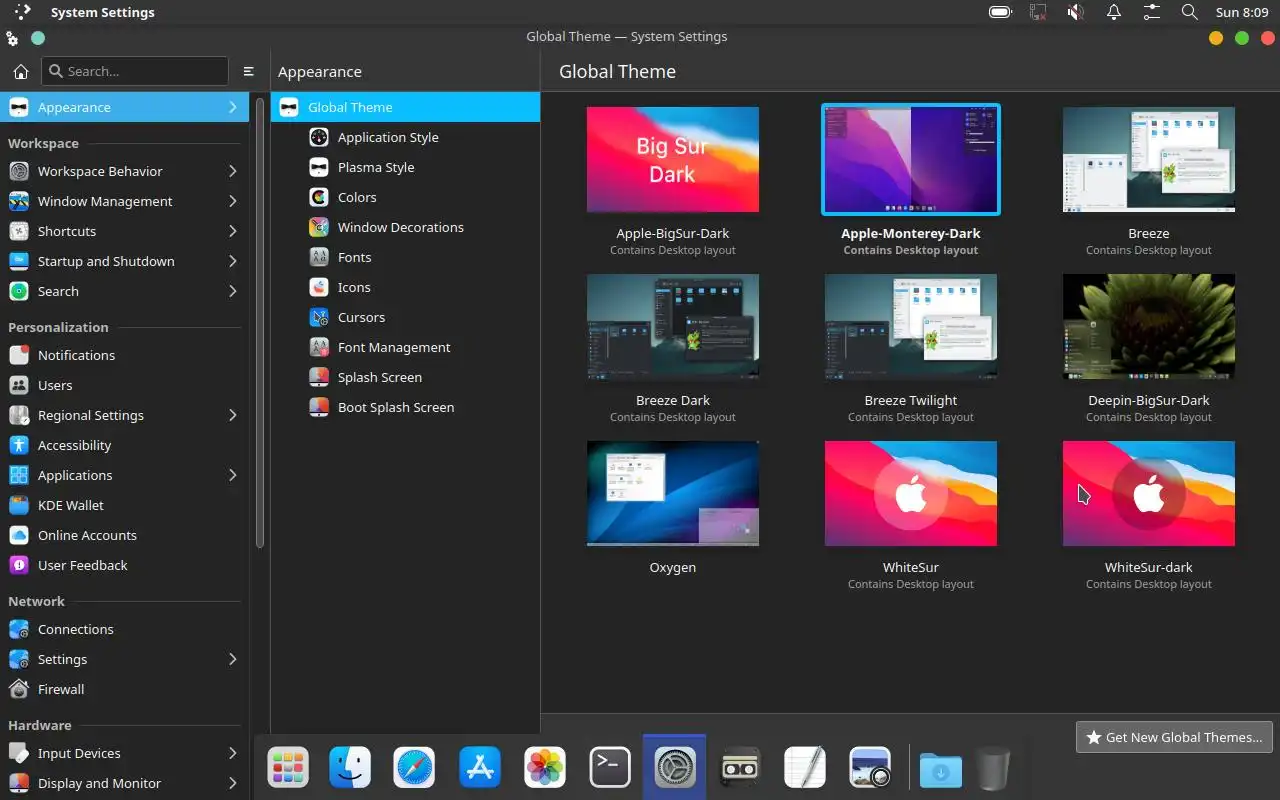Viewport: 1280px width, 800px height.
Task: Open the Users settings entry
Action: tap(124, 385)
